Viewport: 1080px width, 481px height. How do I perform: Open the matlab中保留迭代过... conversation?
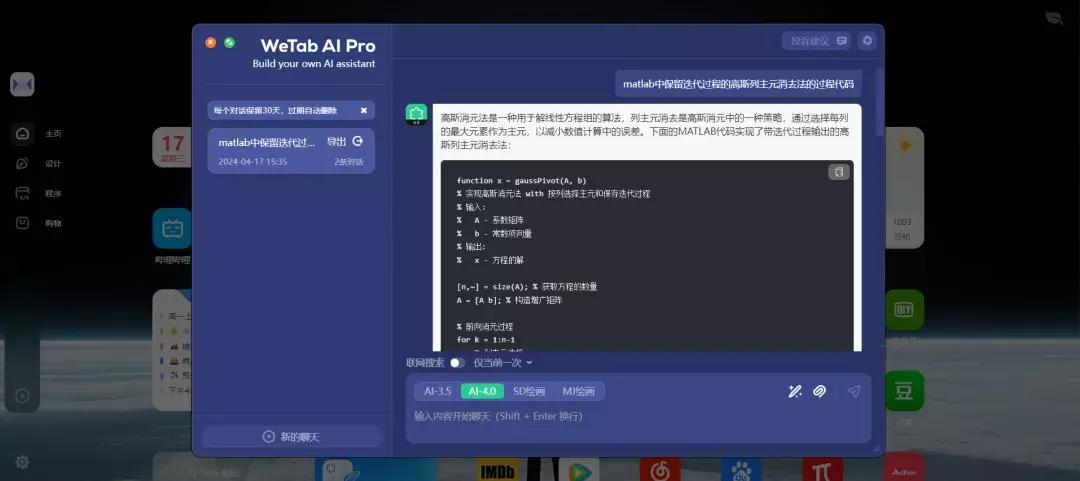tap(291, 151)
